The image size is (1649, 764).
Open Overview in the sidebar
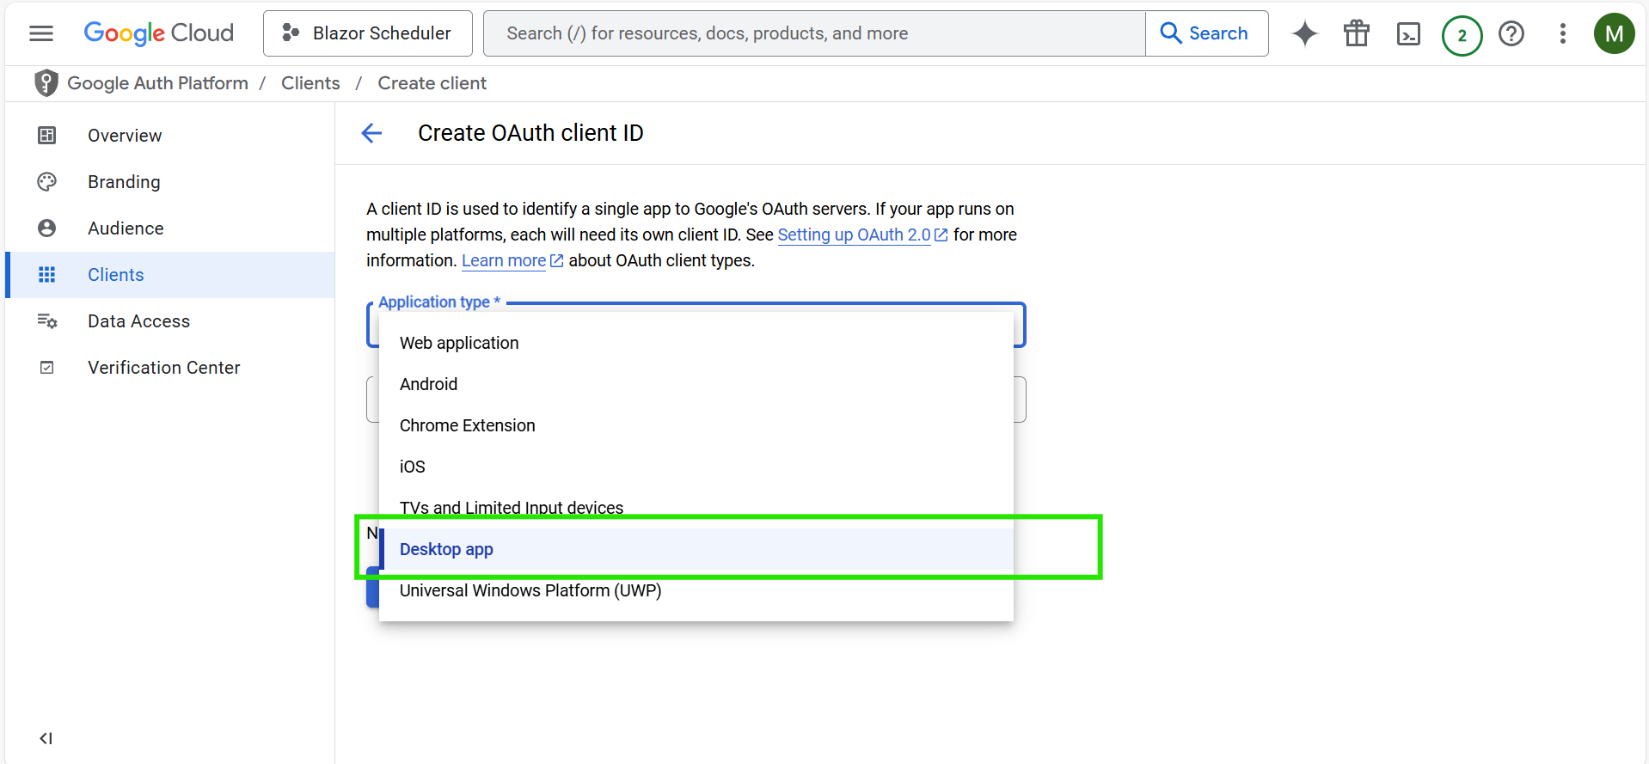click(x=170, y=135)
